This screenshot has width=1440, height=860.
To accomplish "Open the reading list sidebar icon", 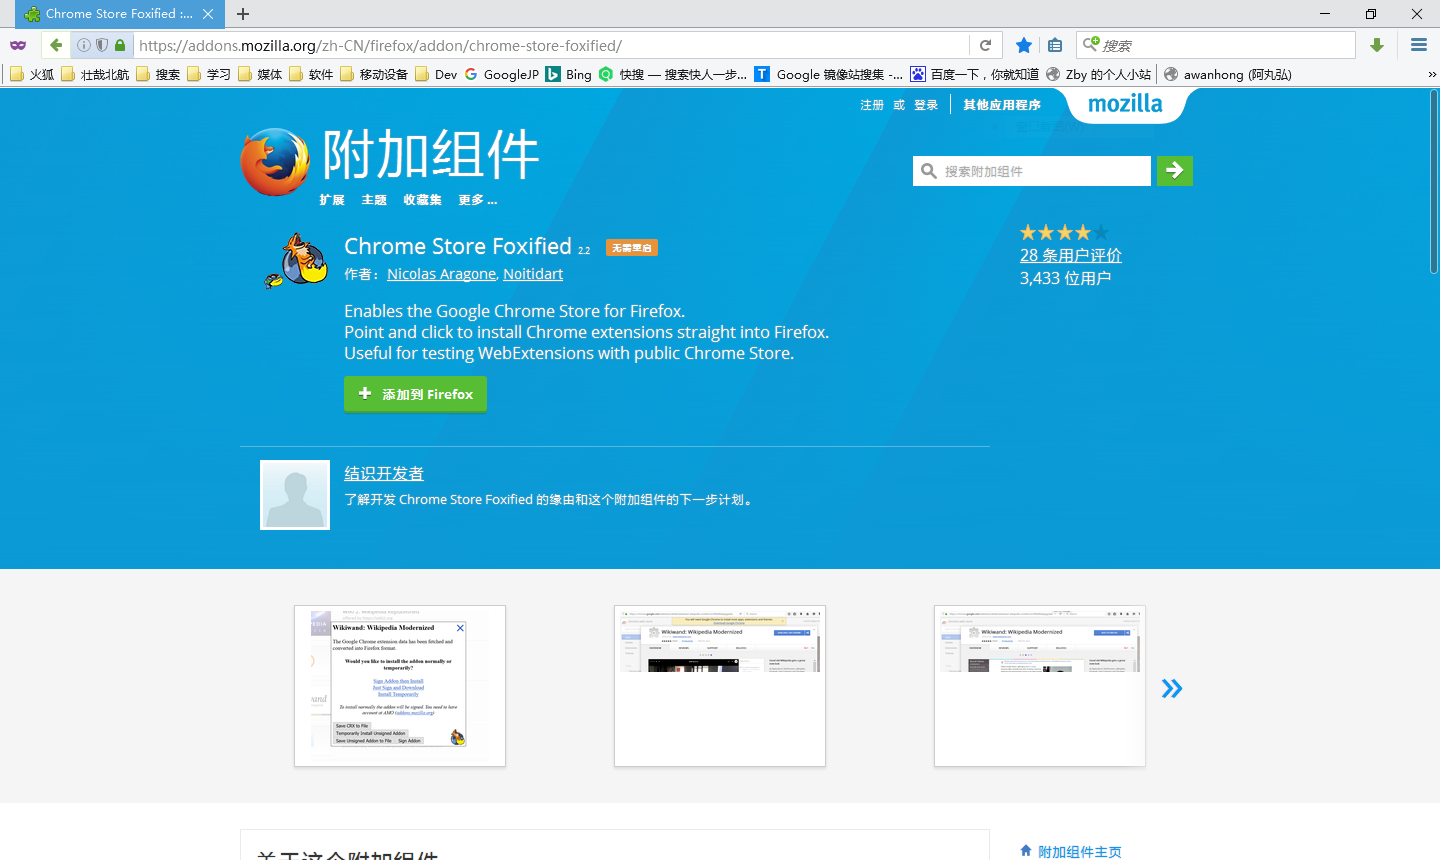I will pos(1055,45).
